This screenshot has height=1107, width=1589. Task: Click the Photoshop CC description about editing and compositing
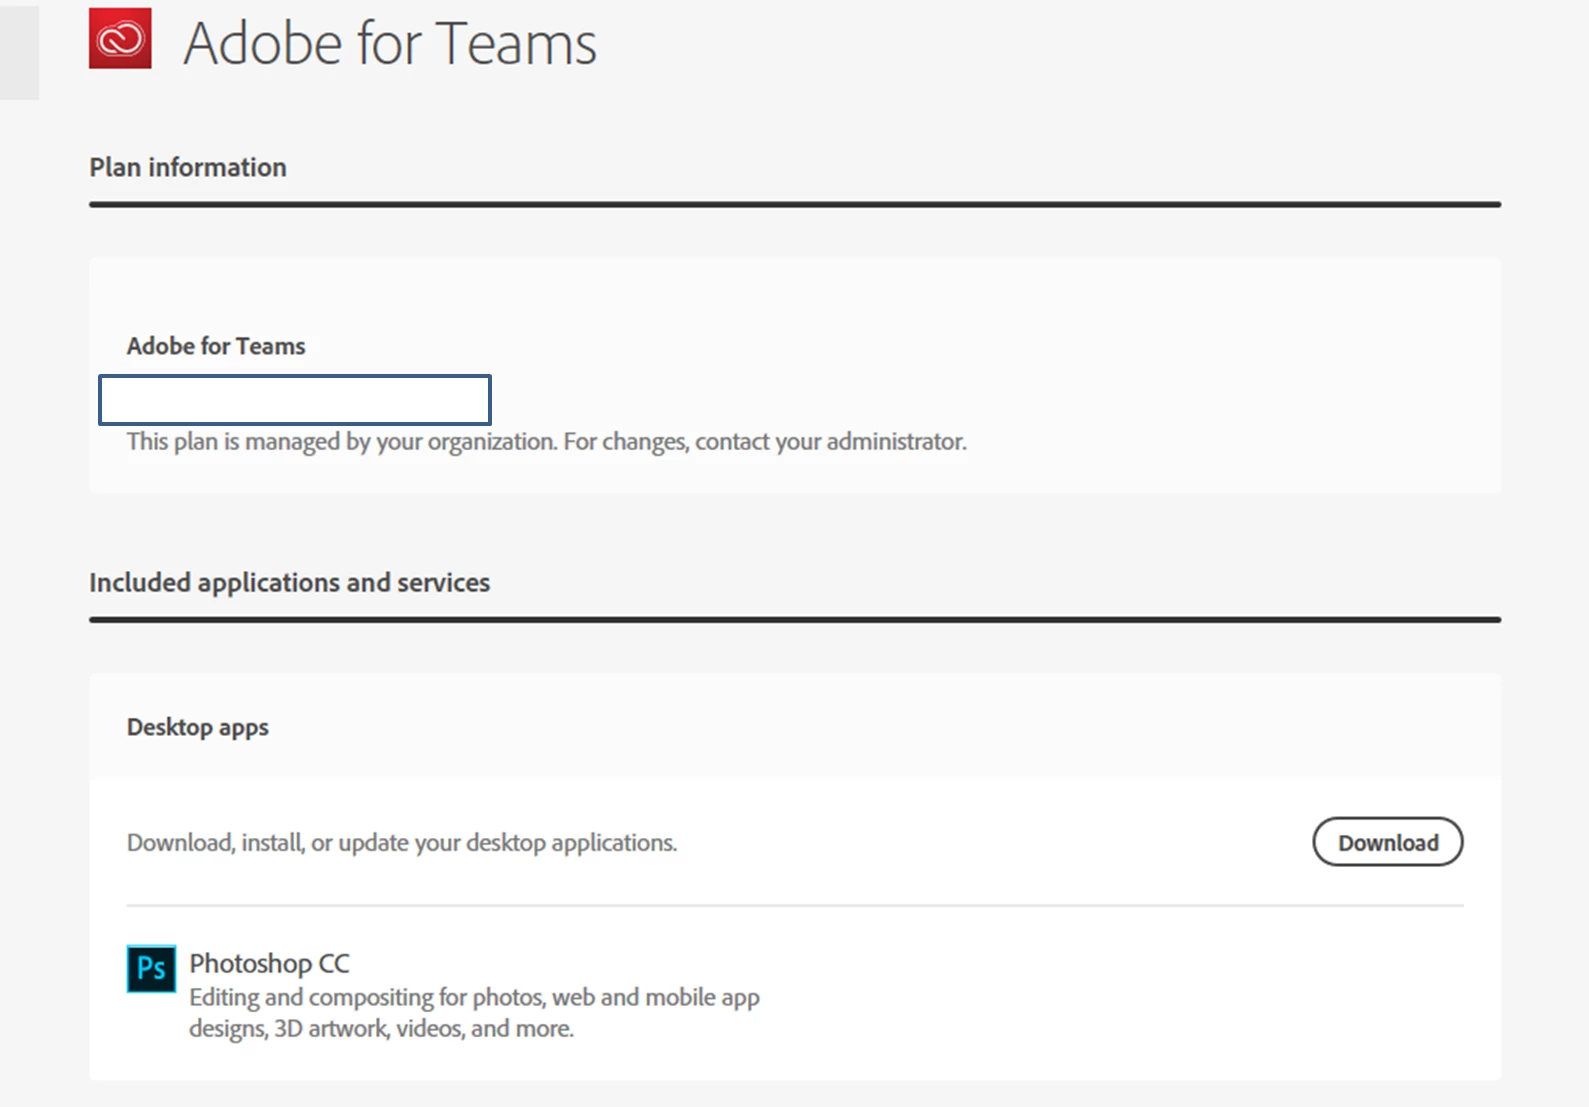coord(474,1012)
